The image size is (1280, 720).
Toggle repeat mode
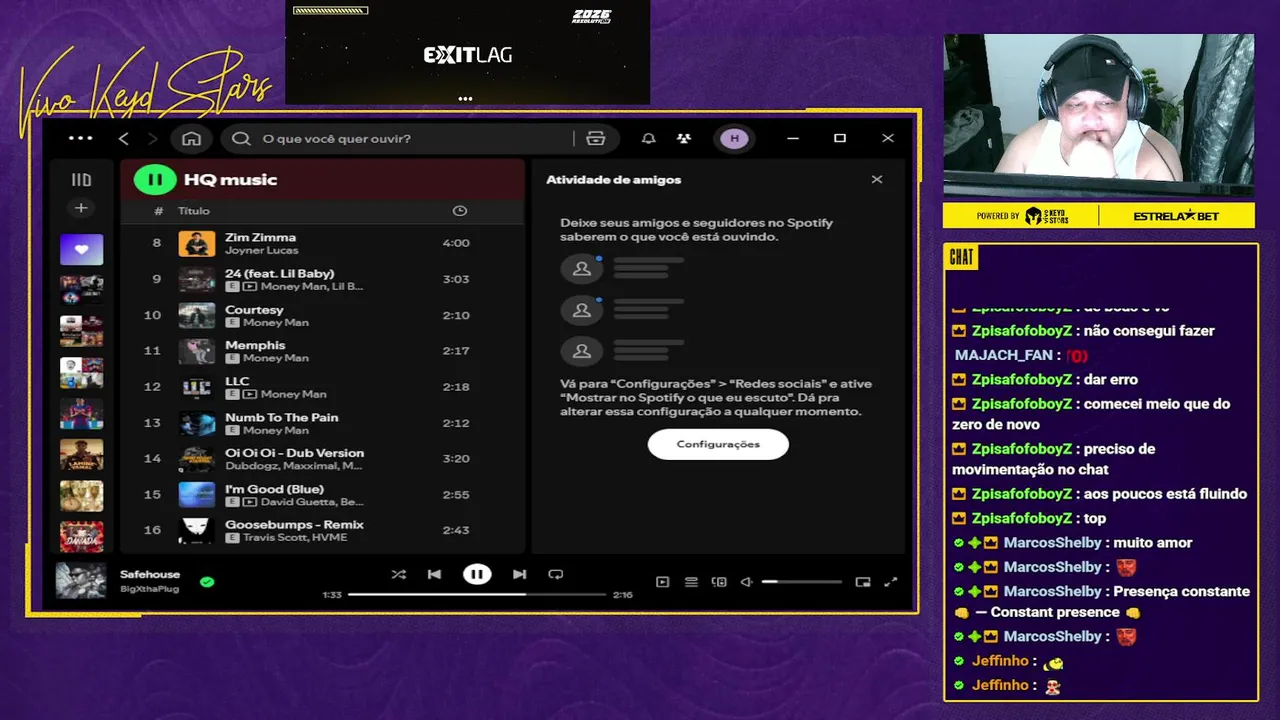556,574
